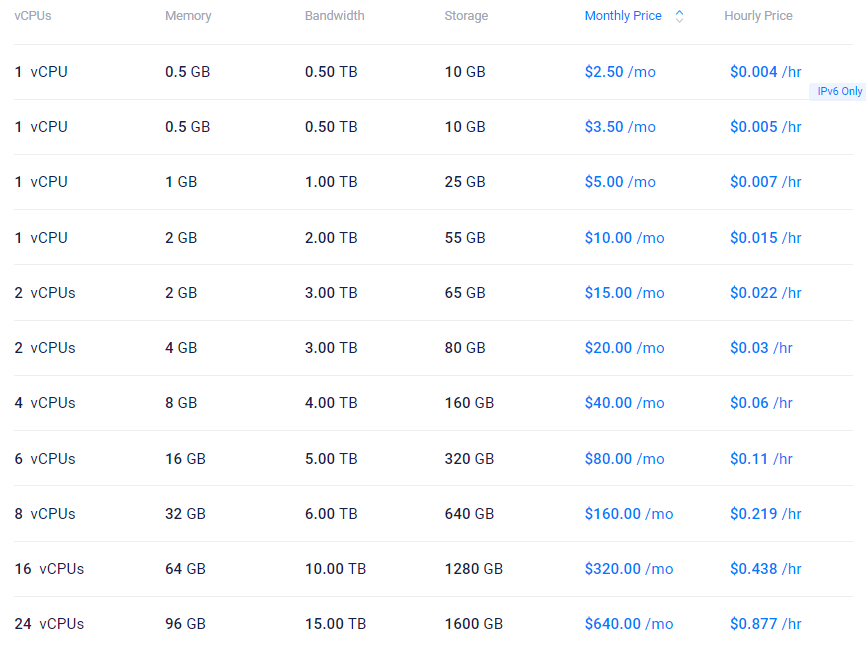The height and width of the screenshot is (649, 866).
Task: Choose the $80.00 /mo plan
Action: tap(624, 459)
